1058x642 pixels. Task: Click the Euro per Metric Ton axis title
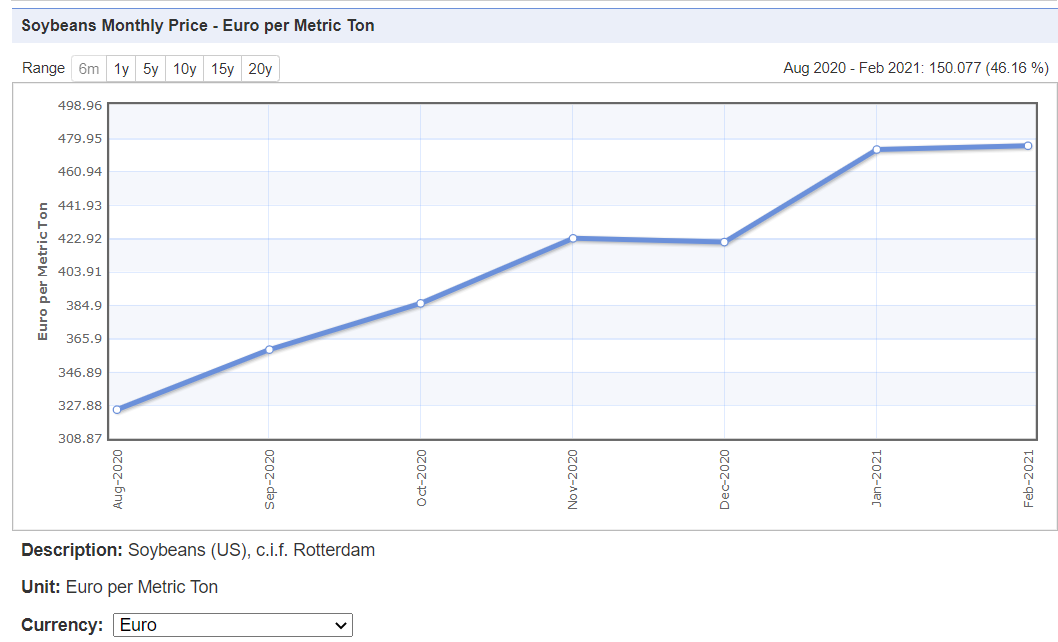click(43, 271)
